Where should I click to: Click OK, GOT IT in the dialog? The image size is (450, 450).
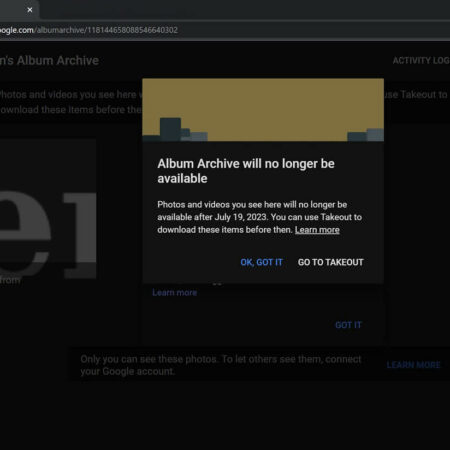point(261,262)
